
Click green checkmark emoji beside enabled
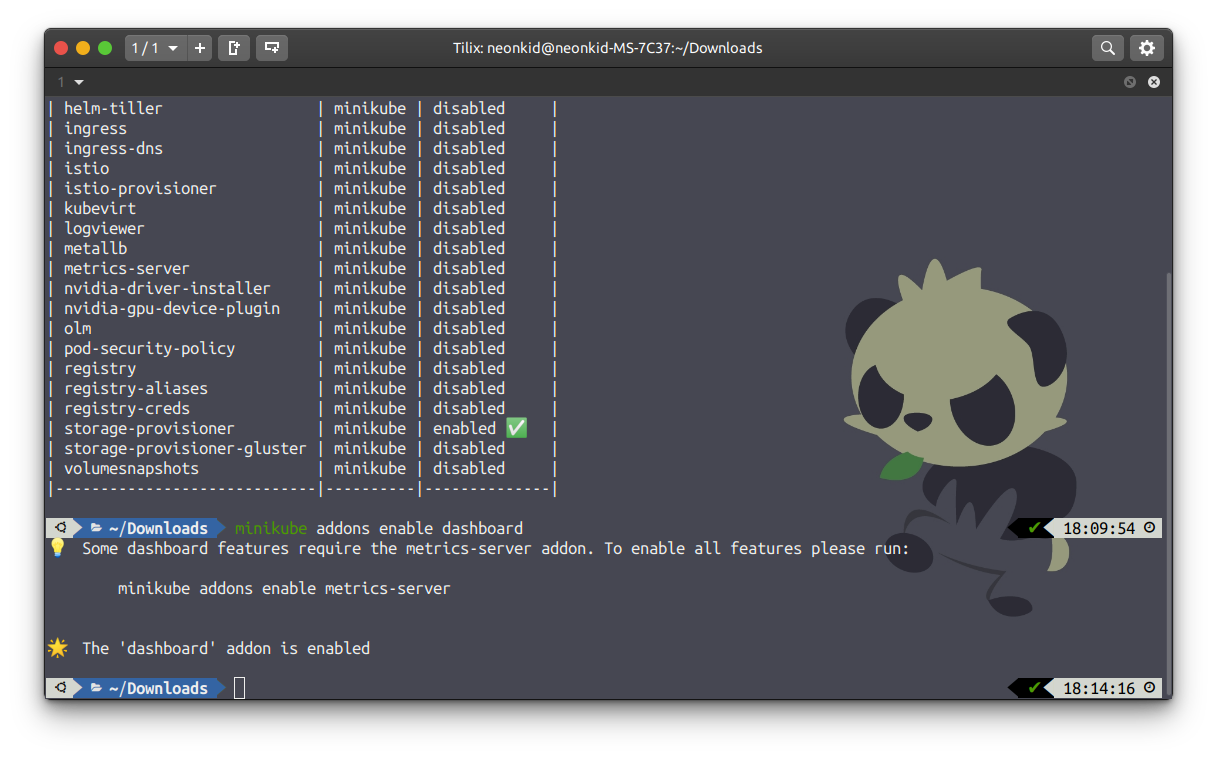point(516,428)
